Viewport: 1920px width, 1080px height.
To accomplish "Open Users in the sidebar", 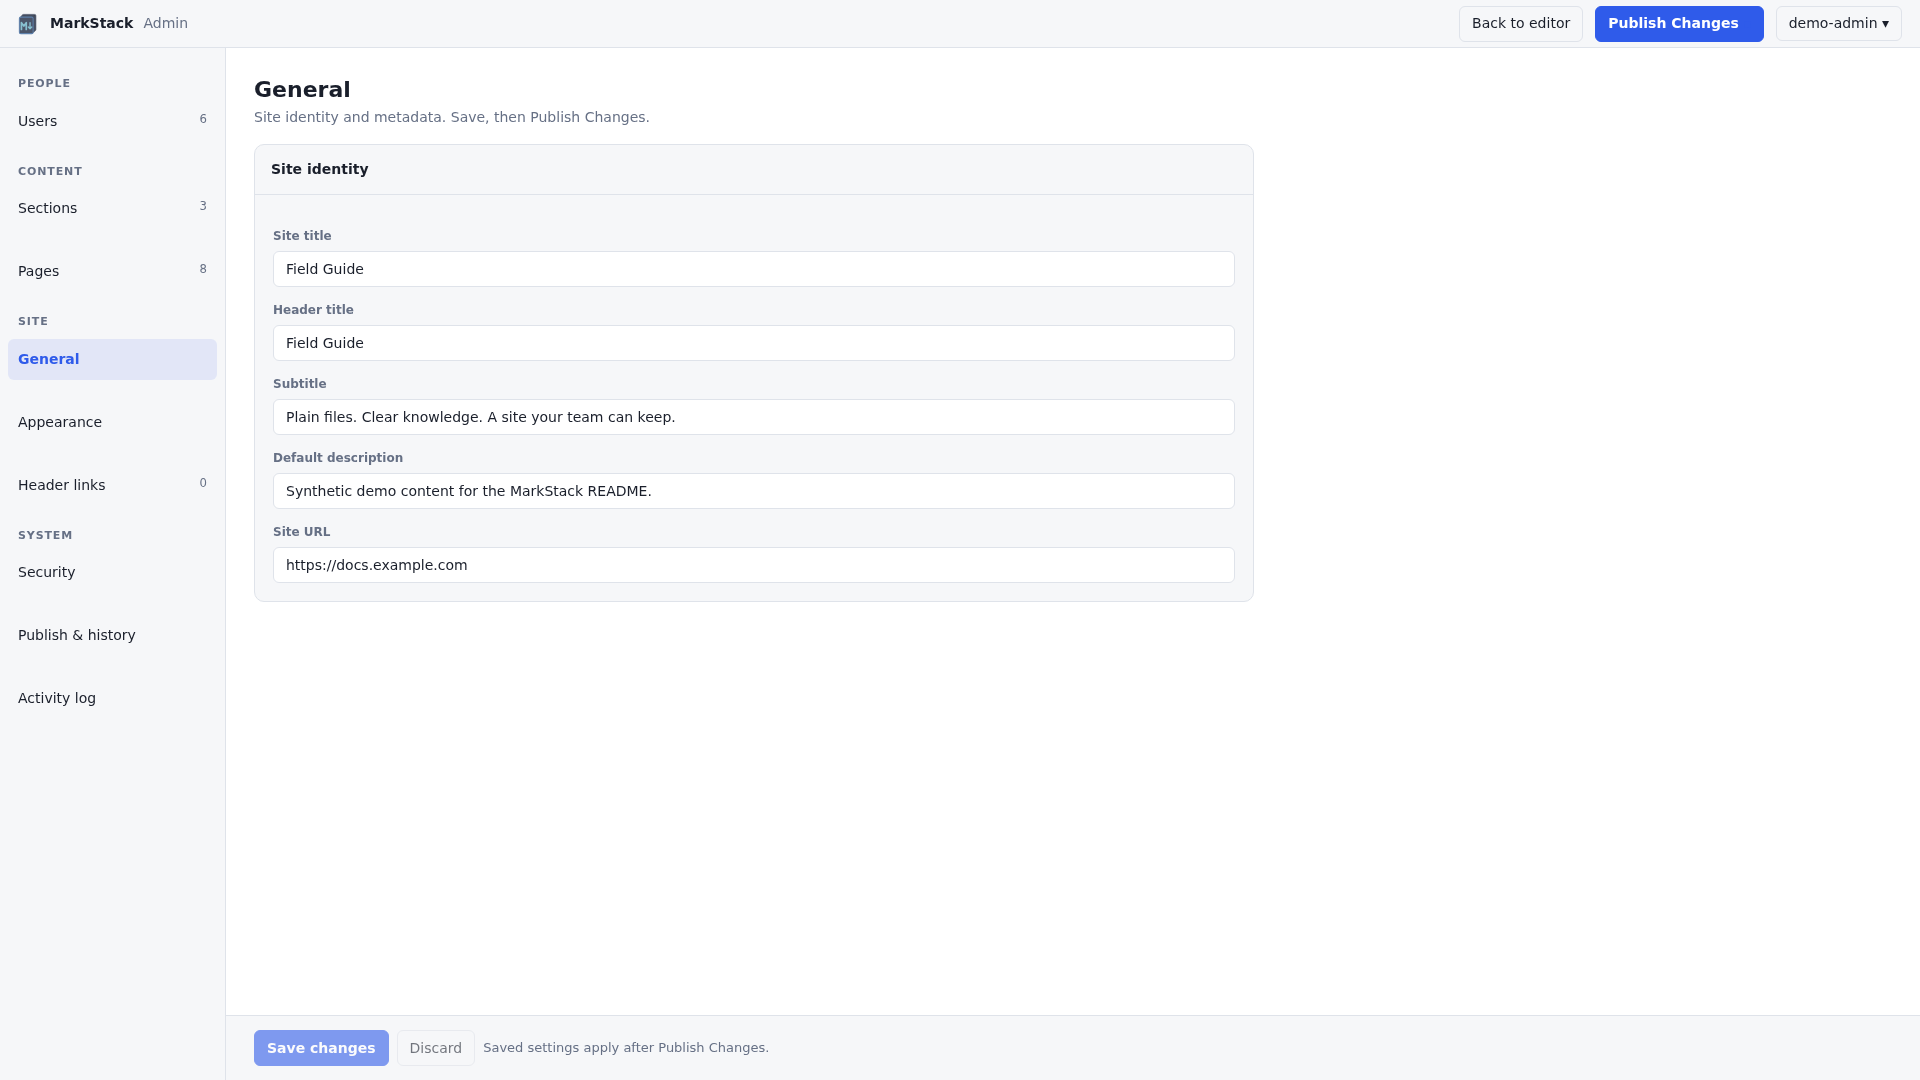I will [112, 121].
